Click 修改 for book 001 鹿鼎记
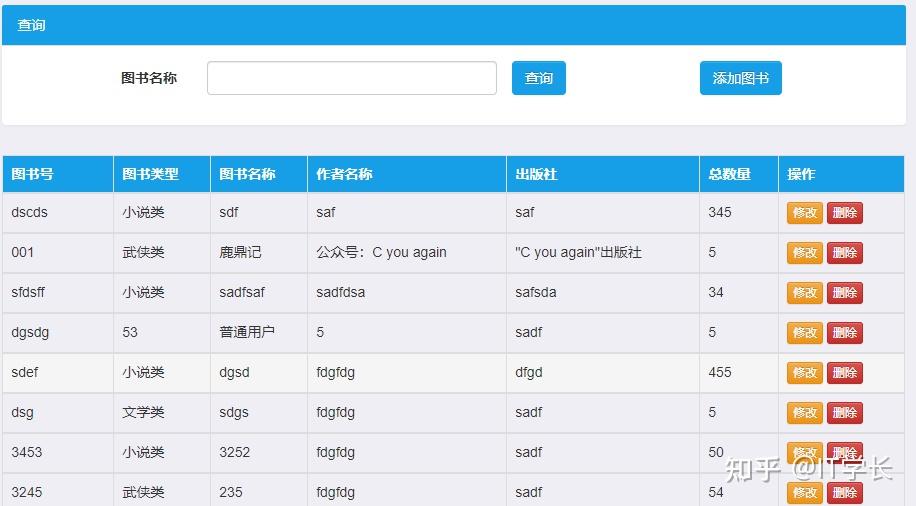 (x=804, y=253)
